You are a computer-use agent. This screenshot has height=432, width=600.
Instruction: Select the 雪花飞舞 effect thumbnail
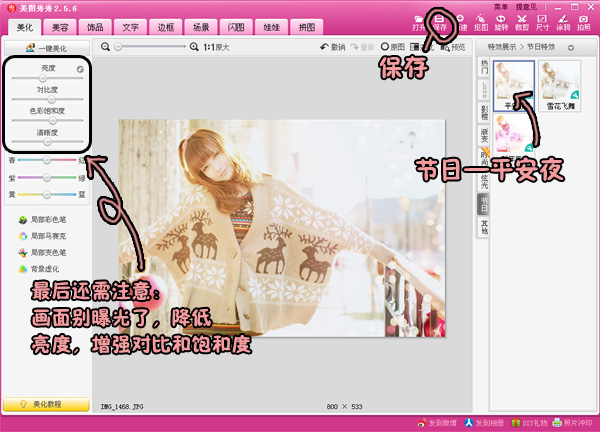pos(559,82)
